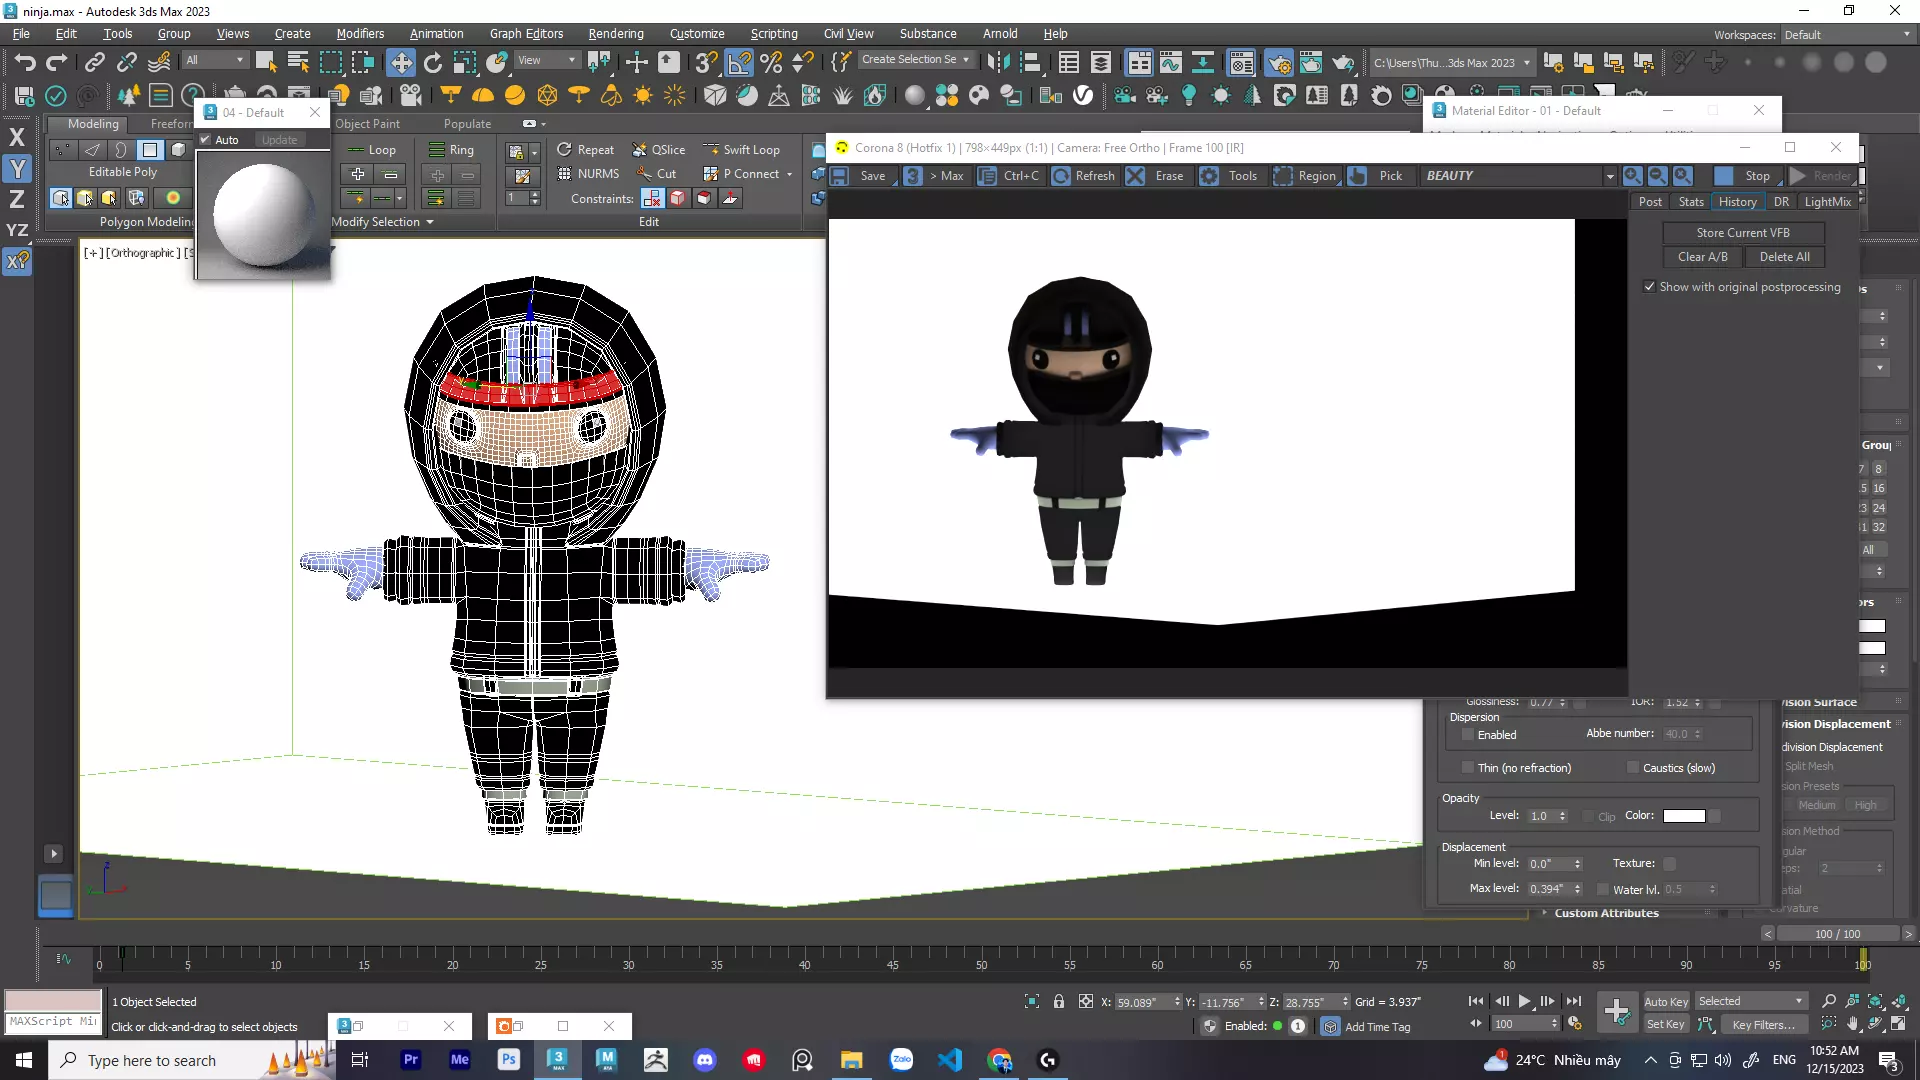Click Zoom Extents All Selected viewport icon
The image size is (1920, 1080).
point(1899,1001)
